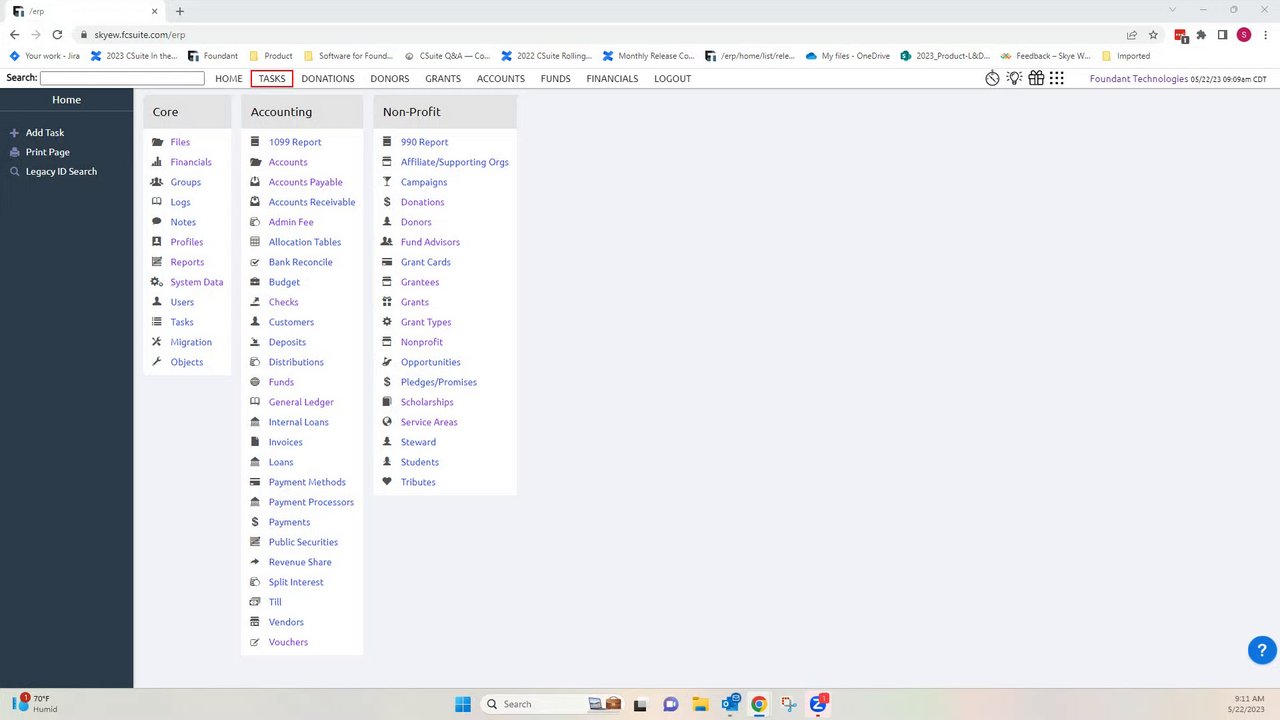Click the browser address bar URL
The width and height of the screenshot is (1280, 720).
click(x=139, y=35)
